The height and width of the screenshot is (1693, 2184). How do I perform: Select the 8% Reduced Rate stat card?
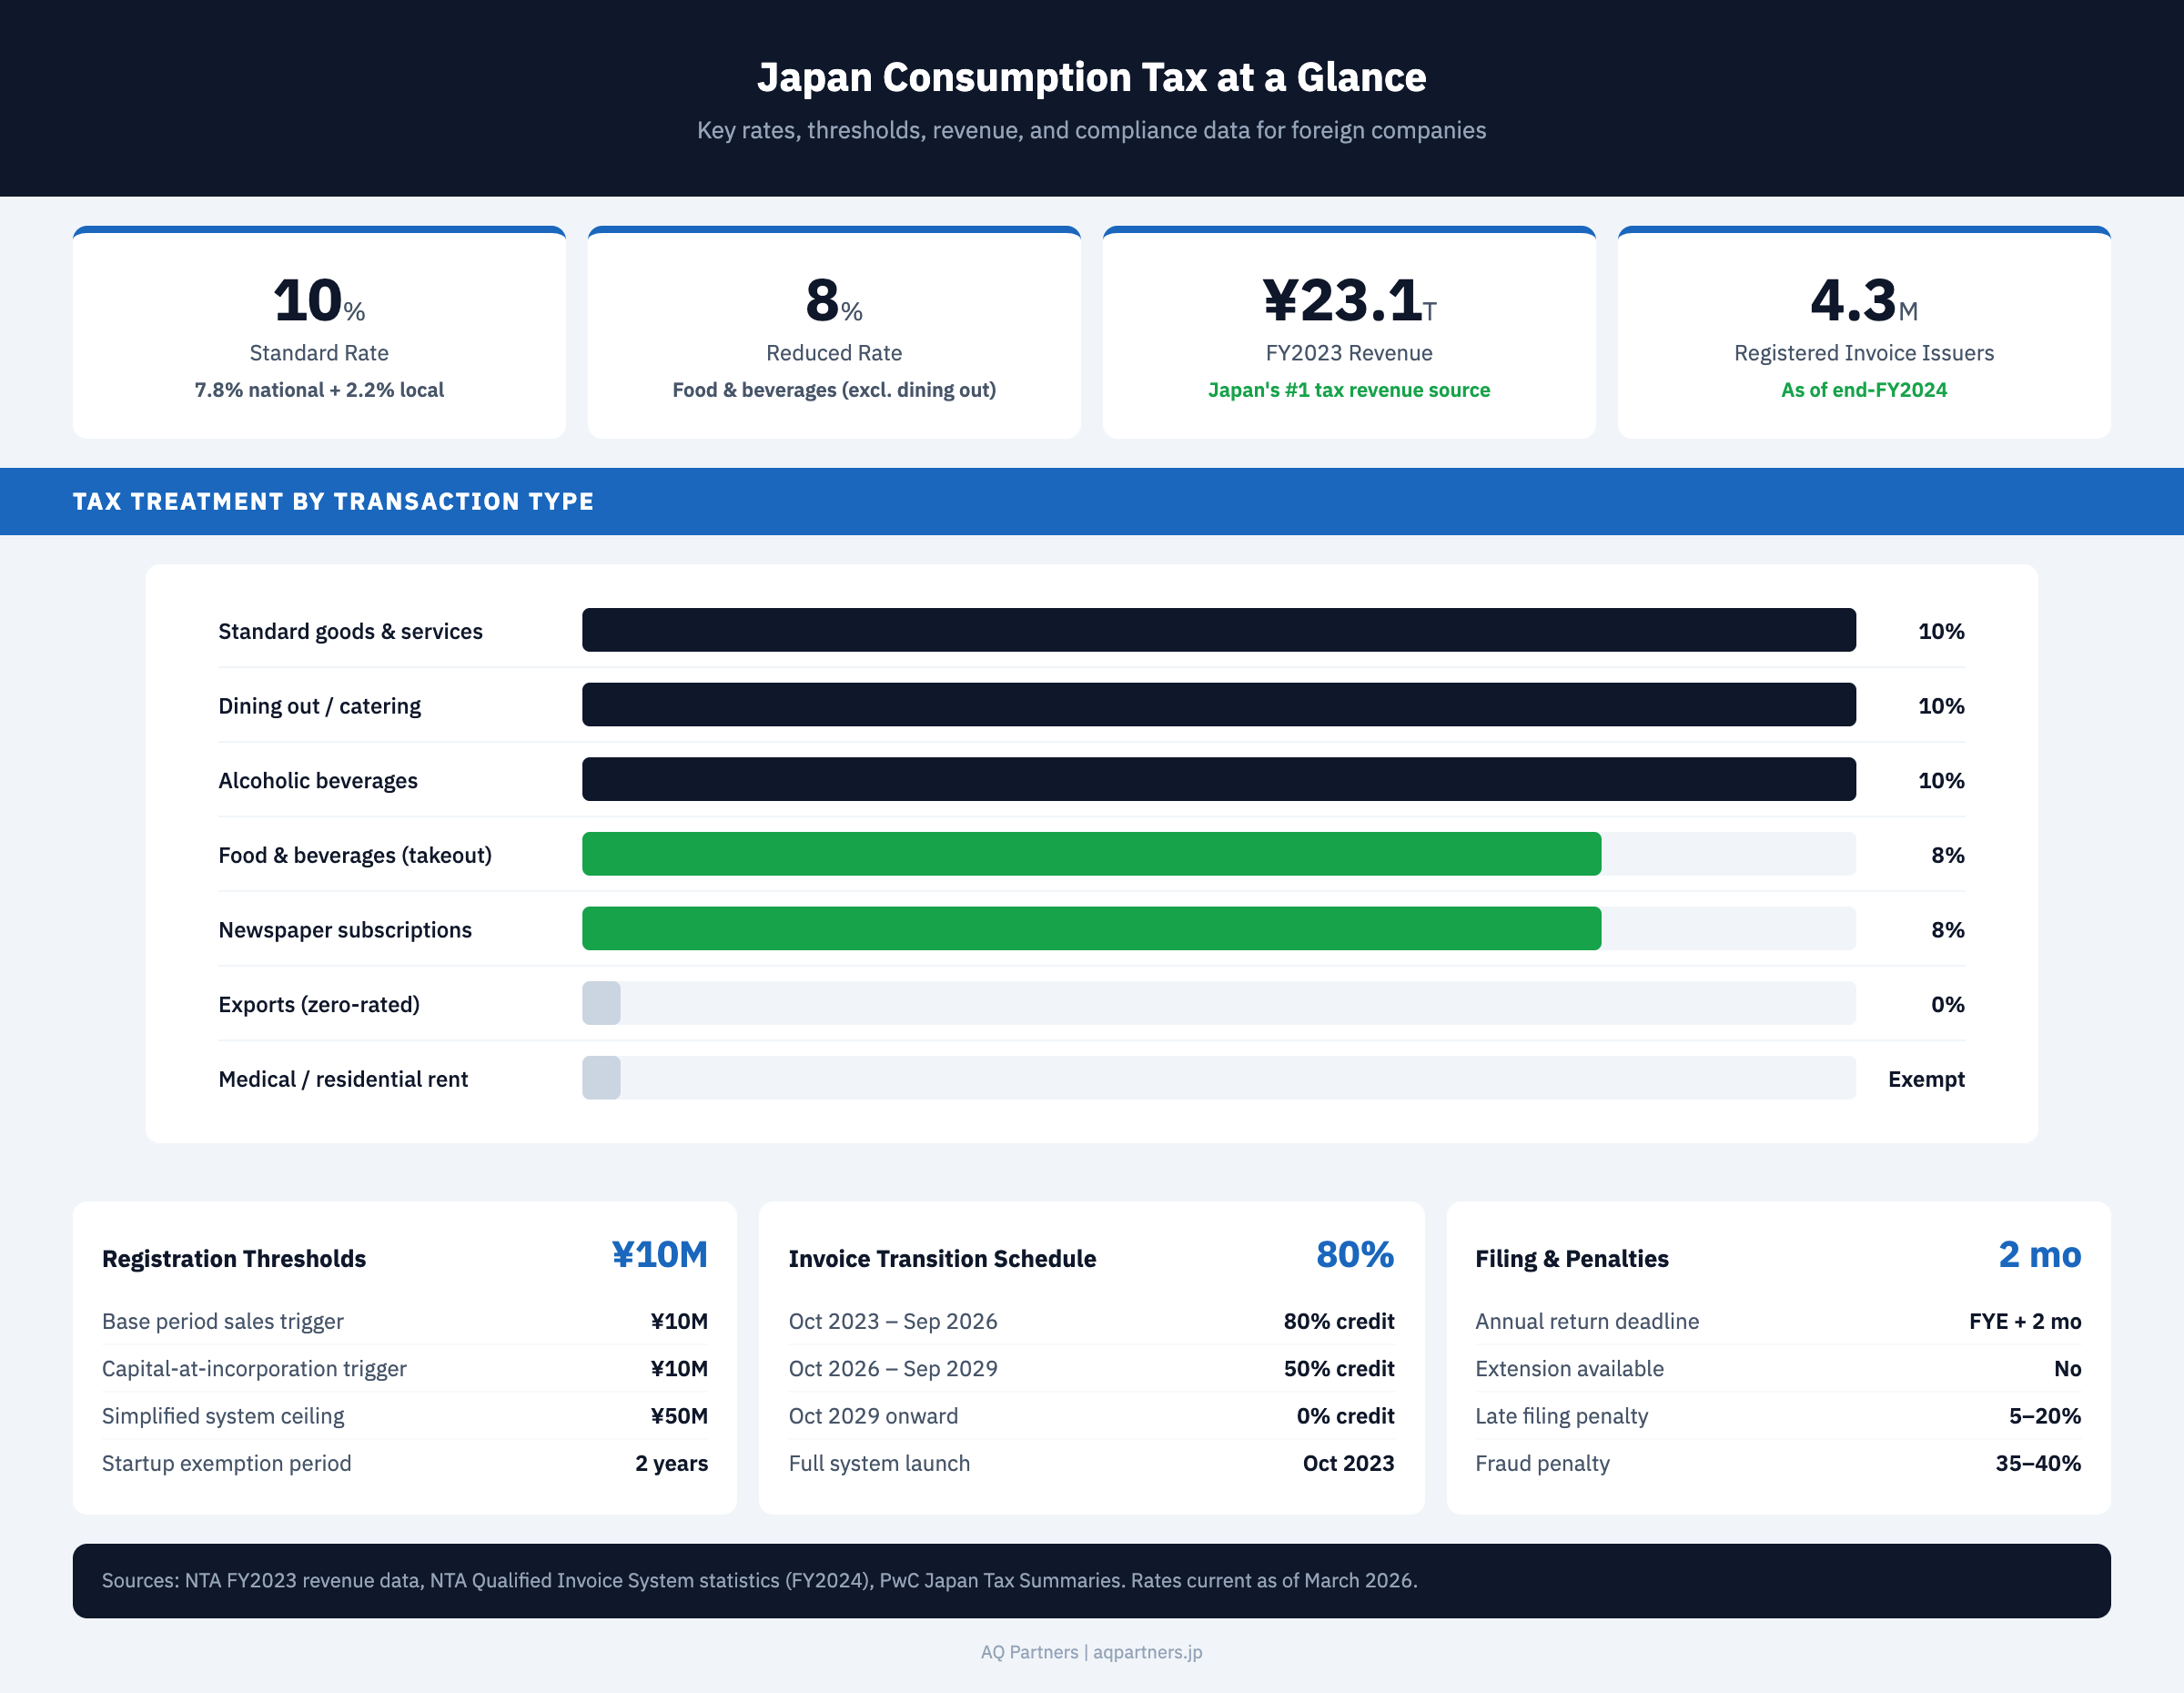pyautogui.click(x=834, y=332)
